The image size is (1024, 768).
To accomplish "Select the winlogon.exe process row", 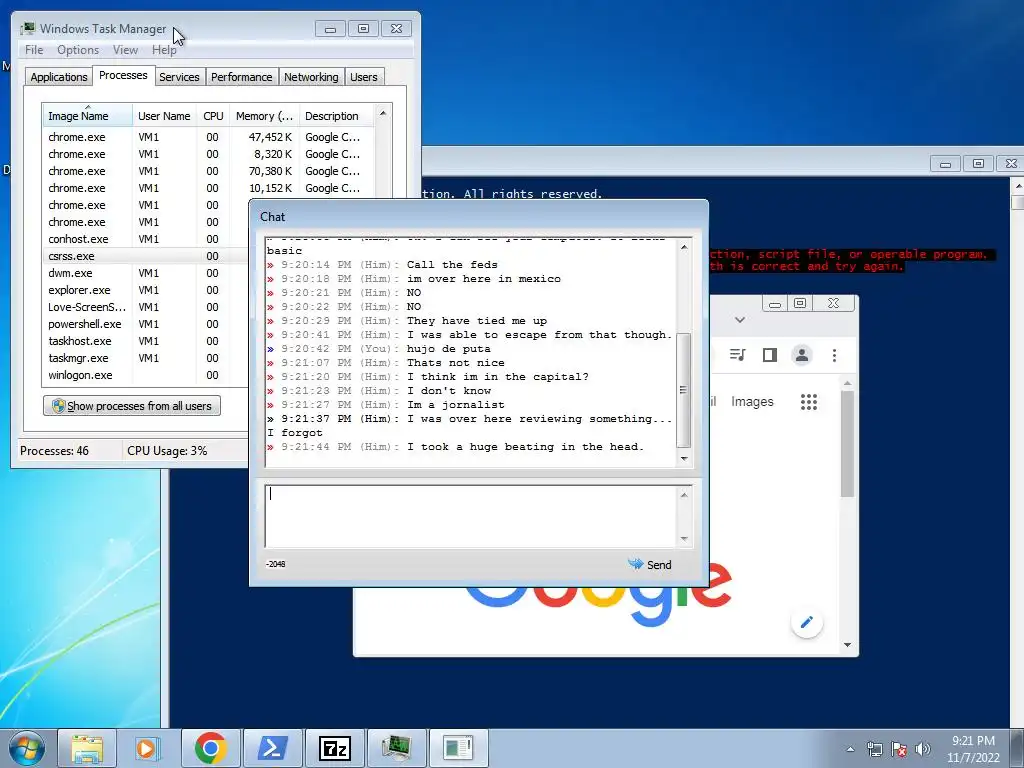I will 146,375.
